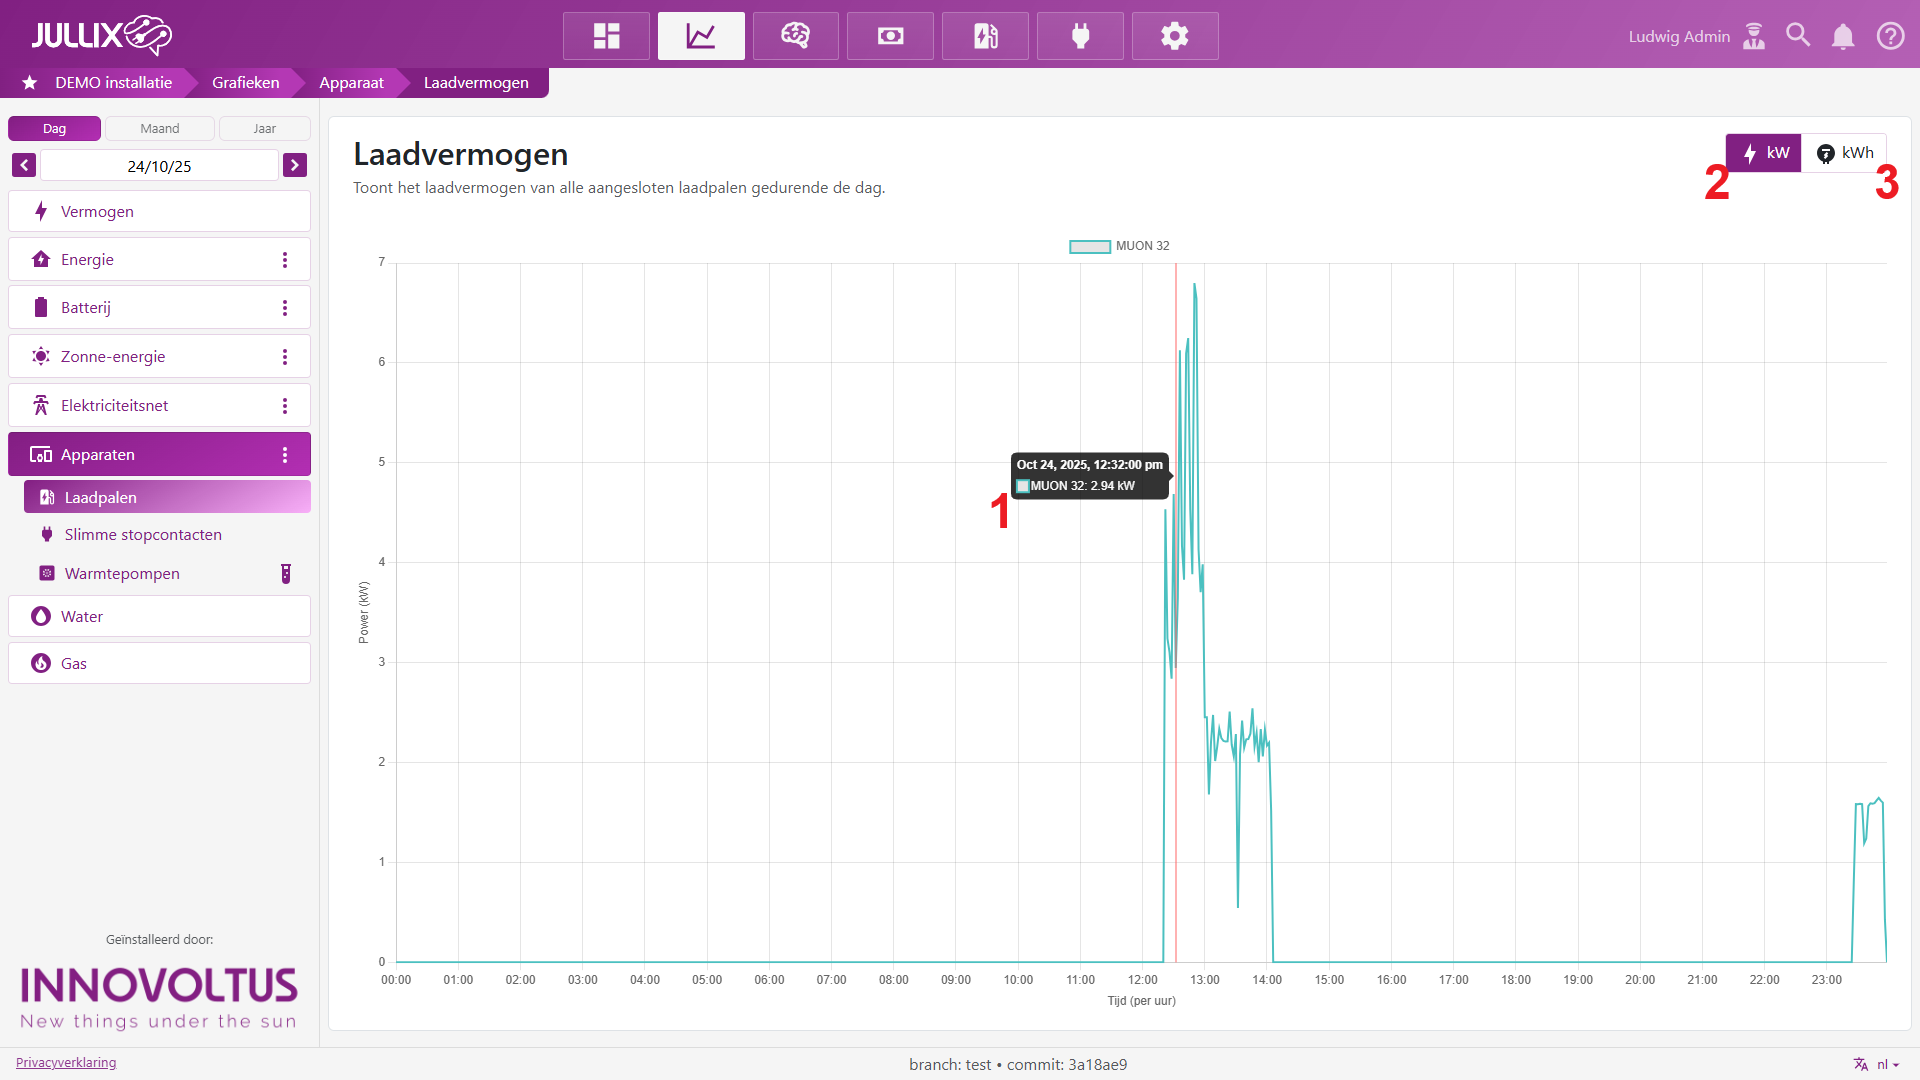Select the kW unit toggle
Viewport: 1920px width, 1080px height.
[x=1764, y=153]
